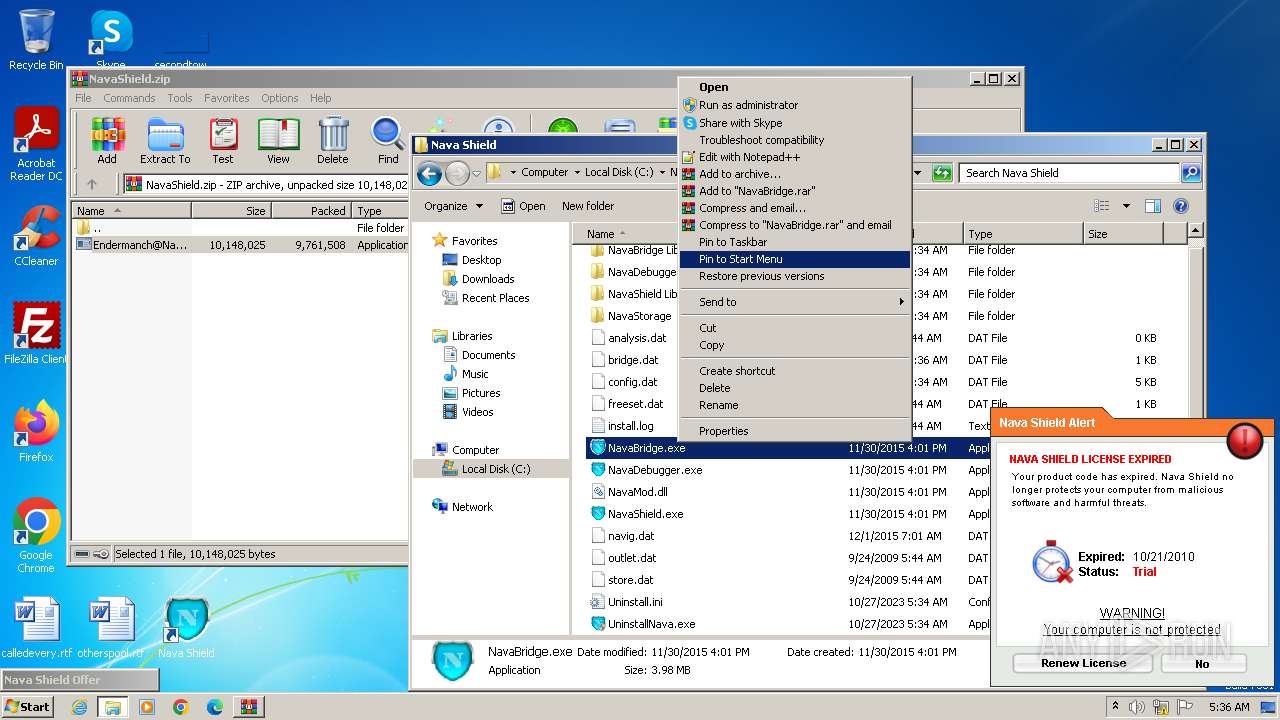Click the Test icon in WinRAR toolbar

[223, 135]
